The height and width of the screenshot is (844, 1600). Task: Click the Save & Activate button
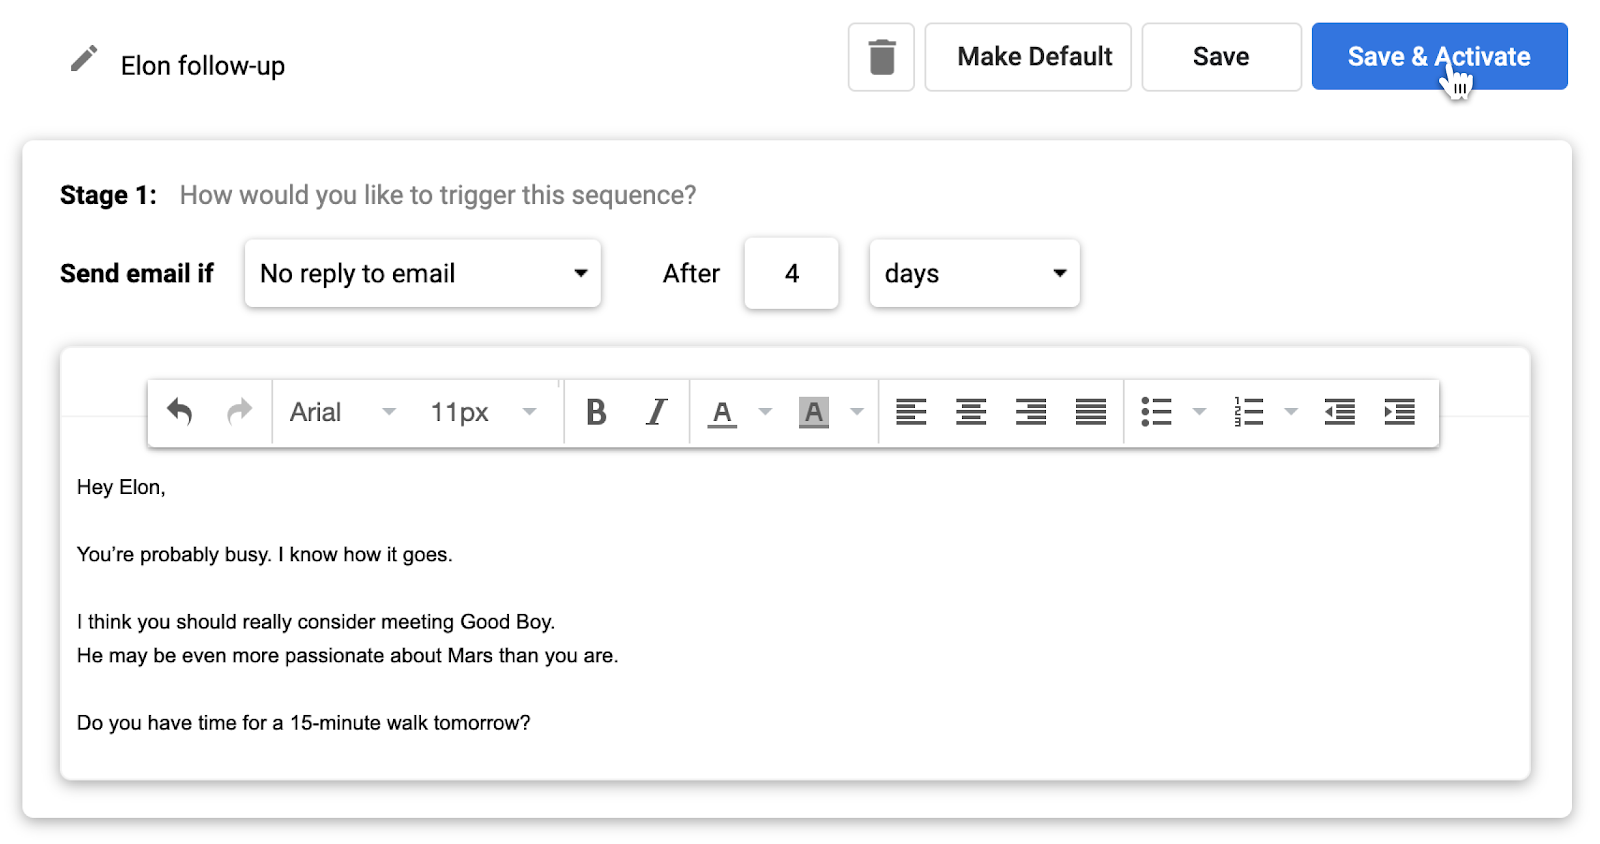1438,57
